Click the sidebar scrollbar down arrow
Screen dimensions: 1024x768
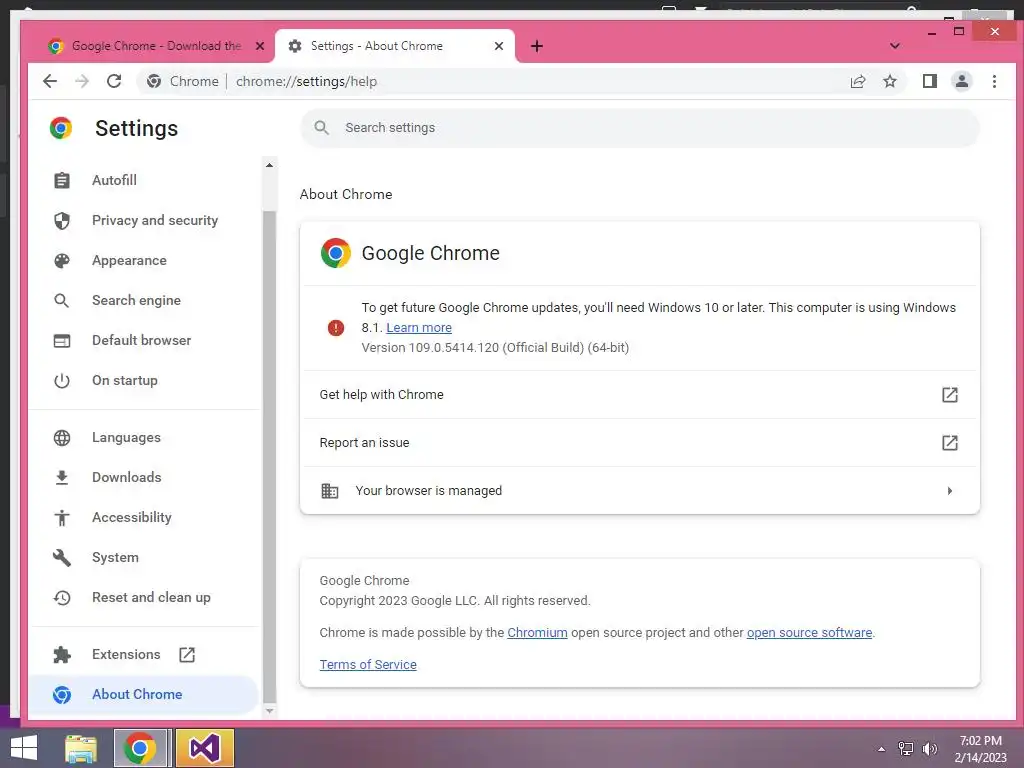pyautogui.click(x=269, y=711)
